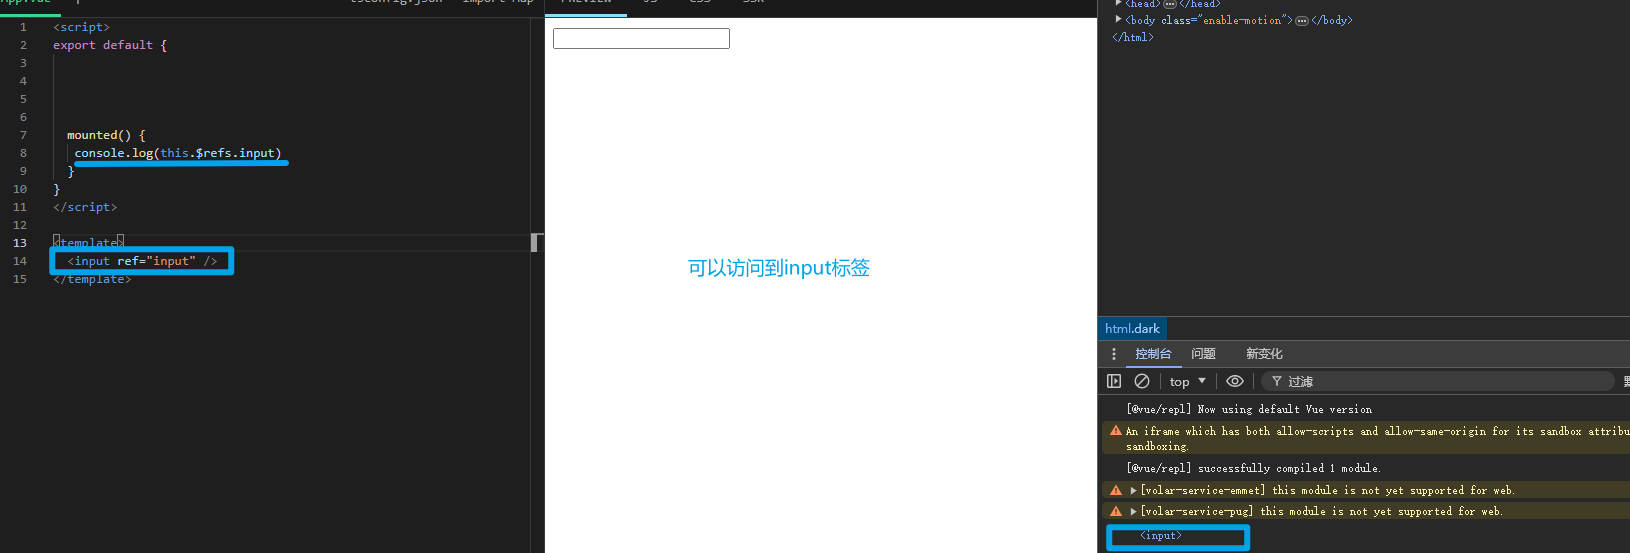Click warning icon beside the iframe sandbox message
Screen dimensions: 1630x553
tap(1116, 431)
